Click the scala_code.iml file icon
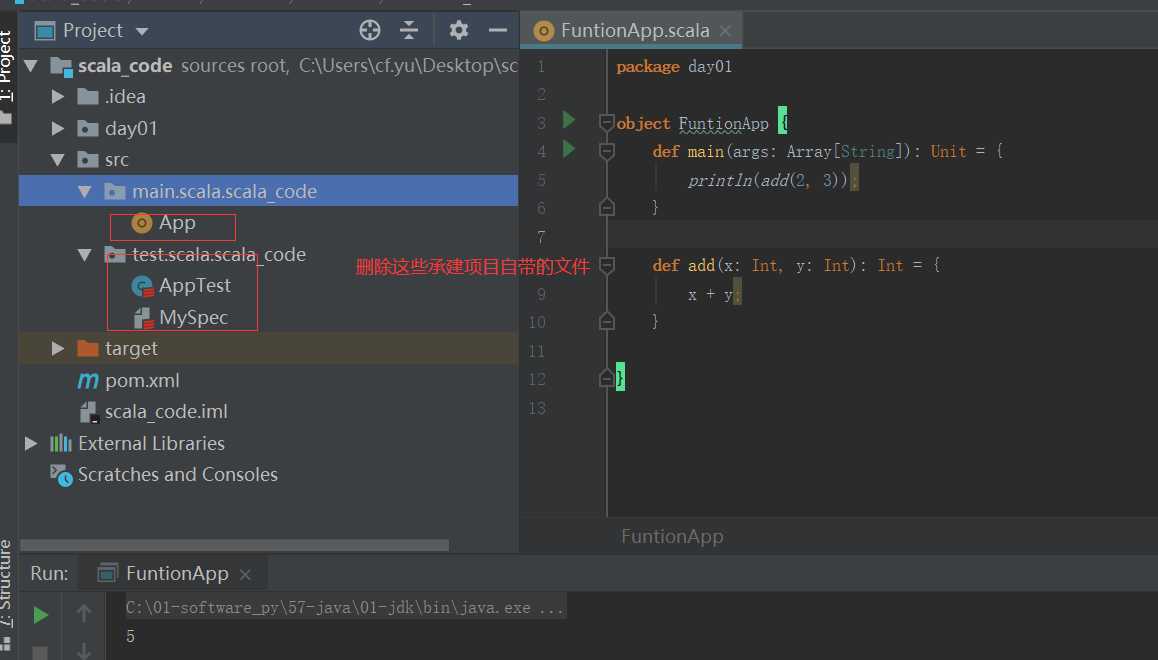 click(88, 412)
